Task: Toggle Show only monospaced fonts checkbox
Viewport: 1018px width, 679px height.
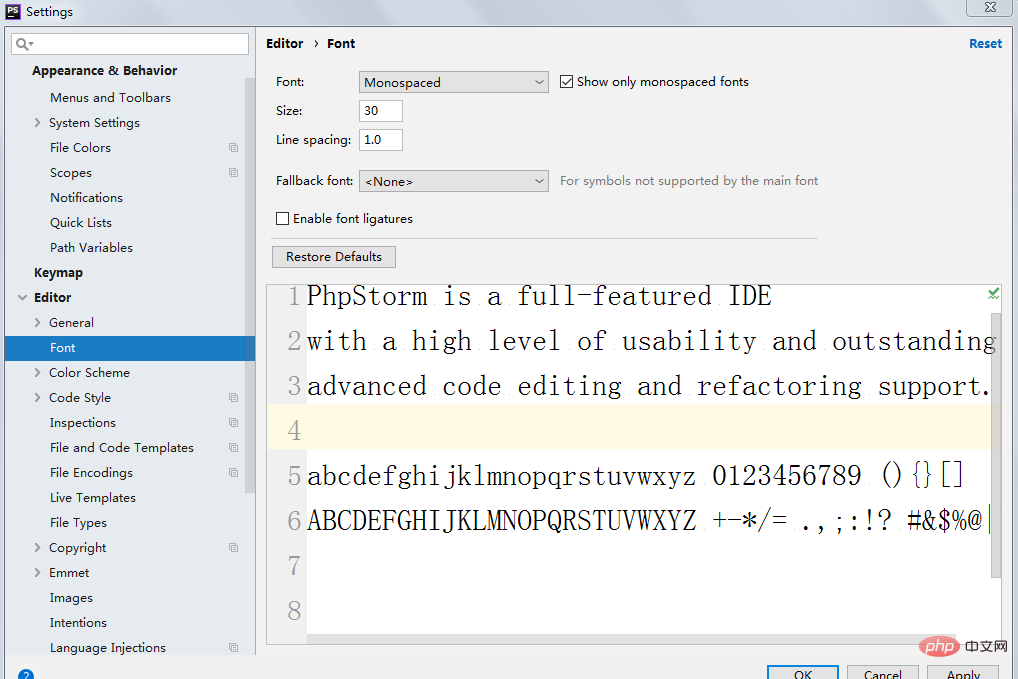Action: 566,82
